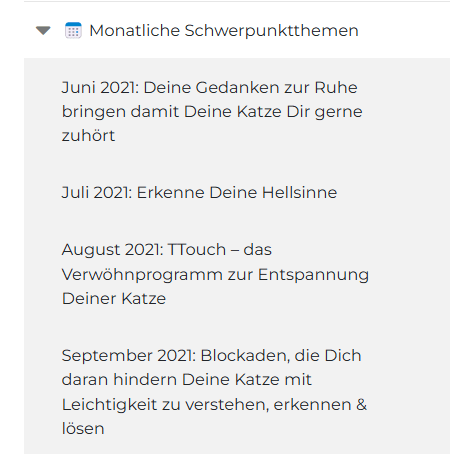The image size is (450, 454).
Task: Click the Monatliche Schwerpunktthemen heading text
Action: [224, 31]
